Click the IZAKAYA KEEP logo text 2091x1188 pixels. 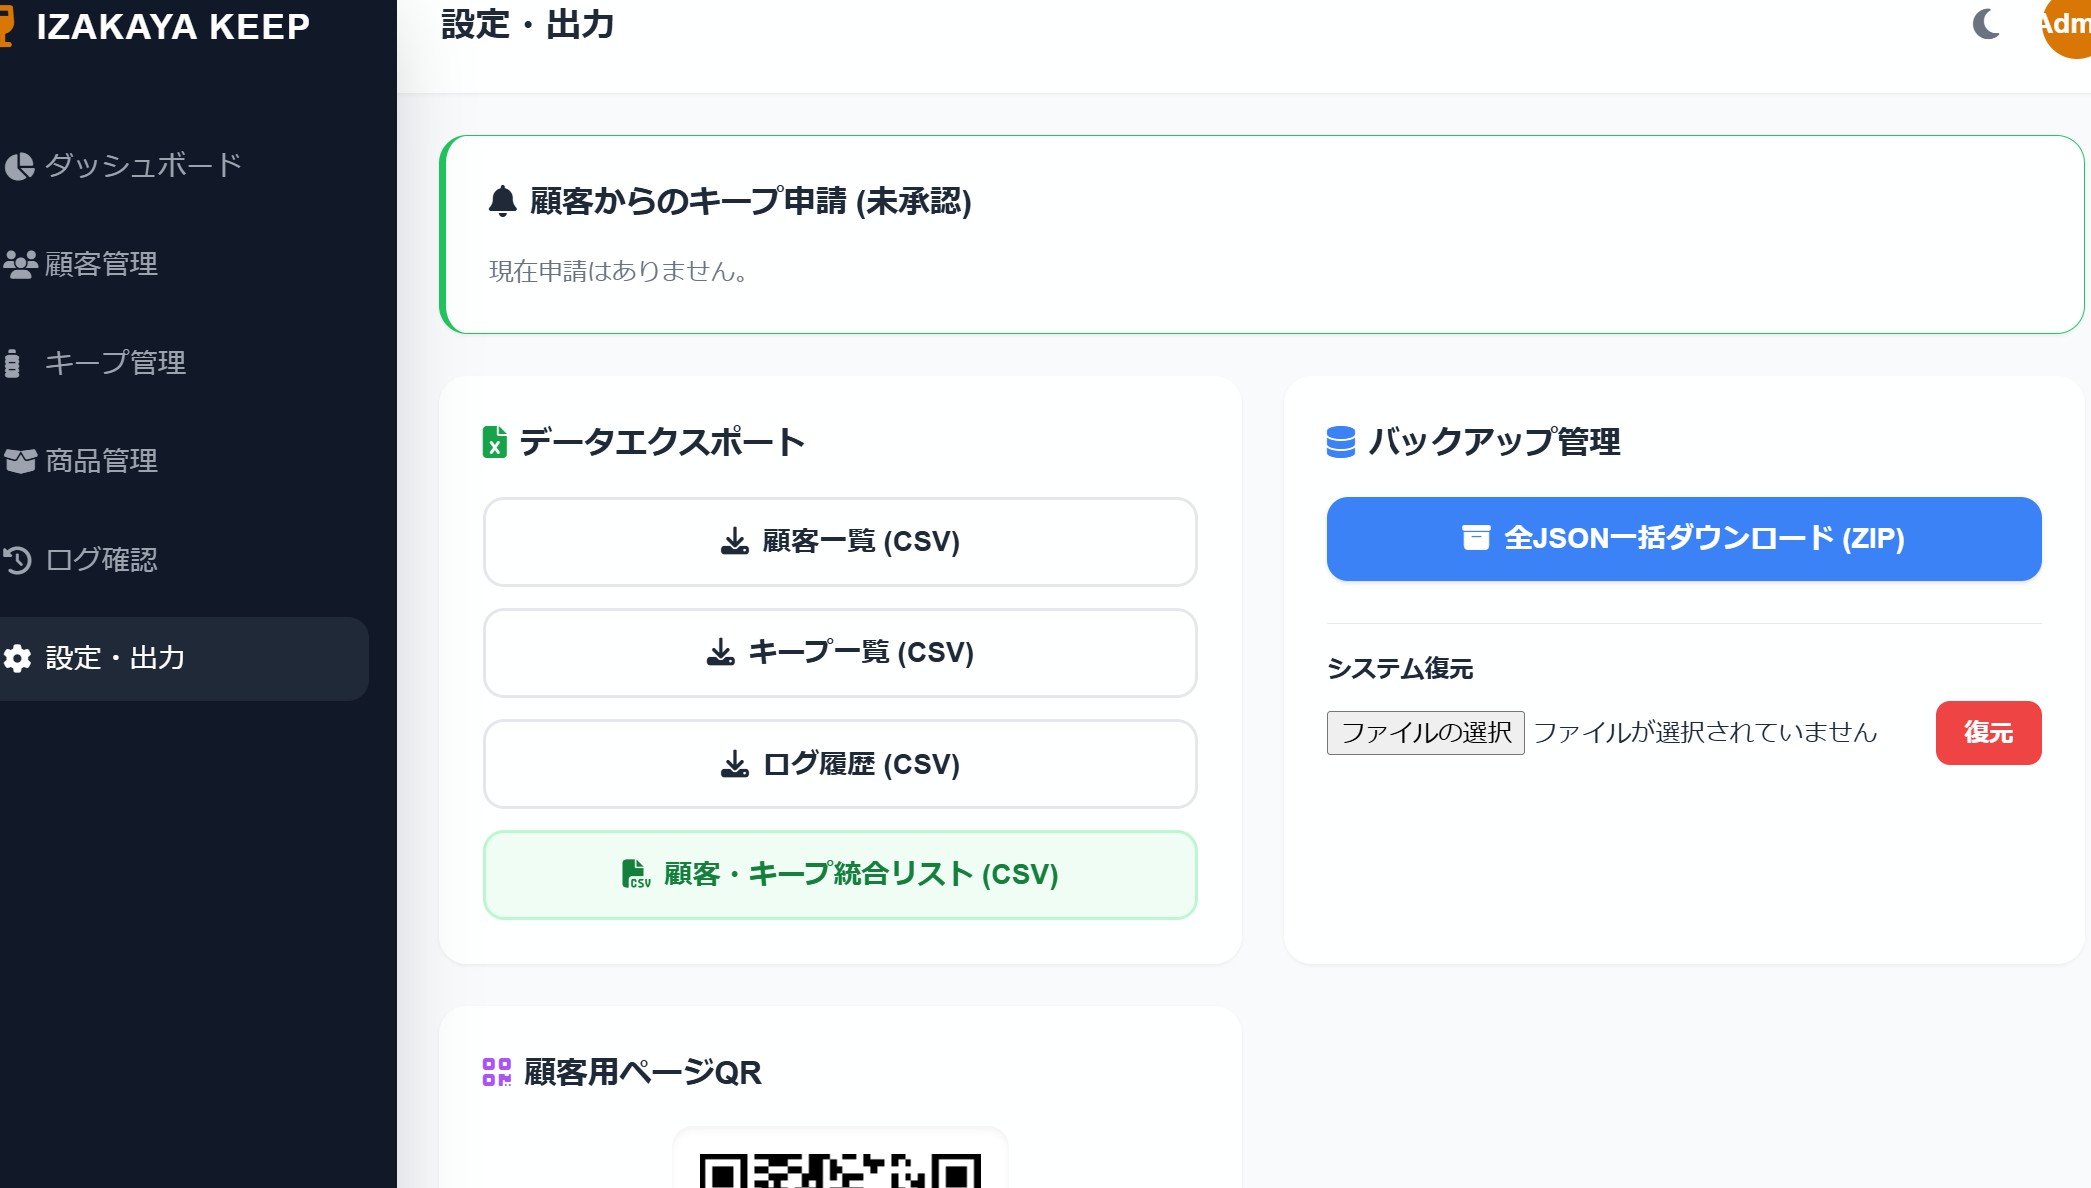click(173, 27)
